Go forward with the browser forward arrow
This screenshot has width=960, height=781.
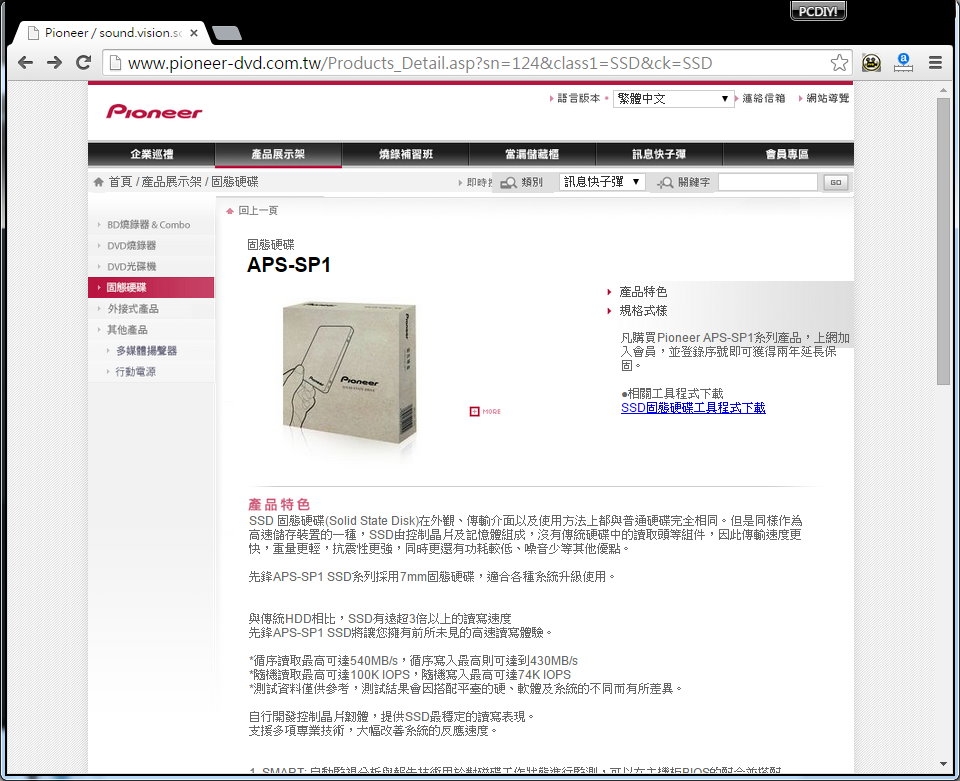coord(54,62)
